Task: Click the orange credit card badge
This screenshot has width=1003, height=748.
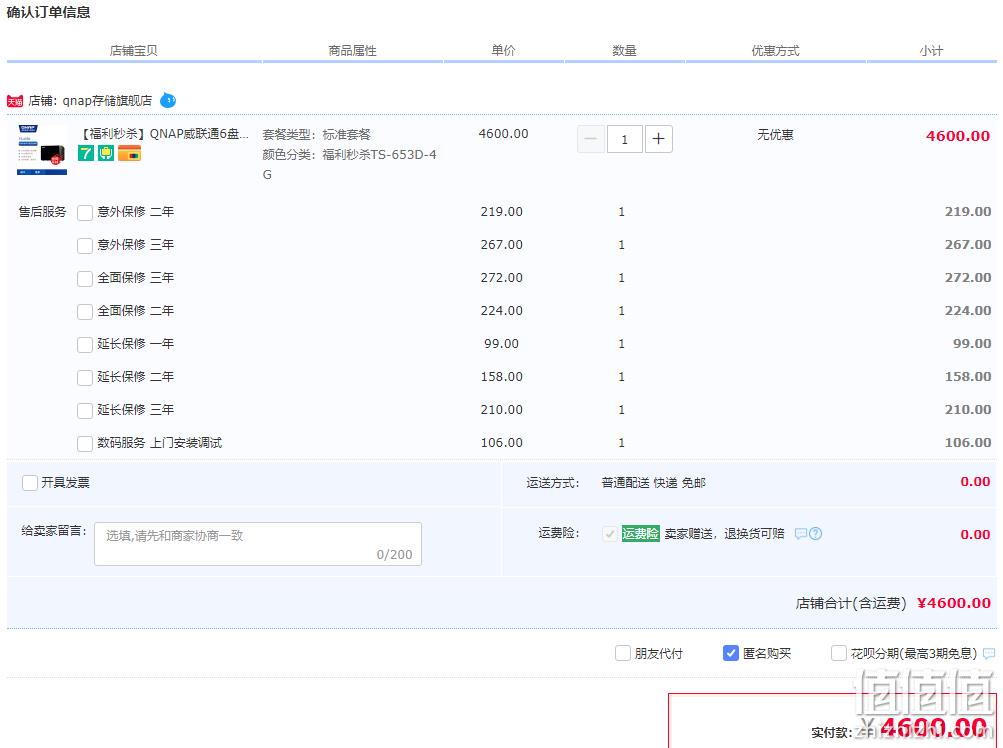Action: click(x=129, y=153)
